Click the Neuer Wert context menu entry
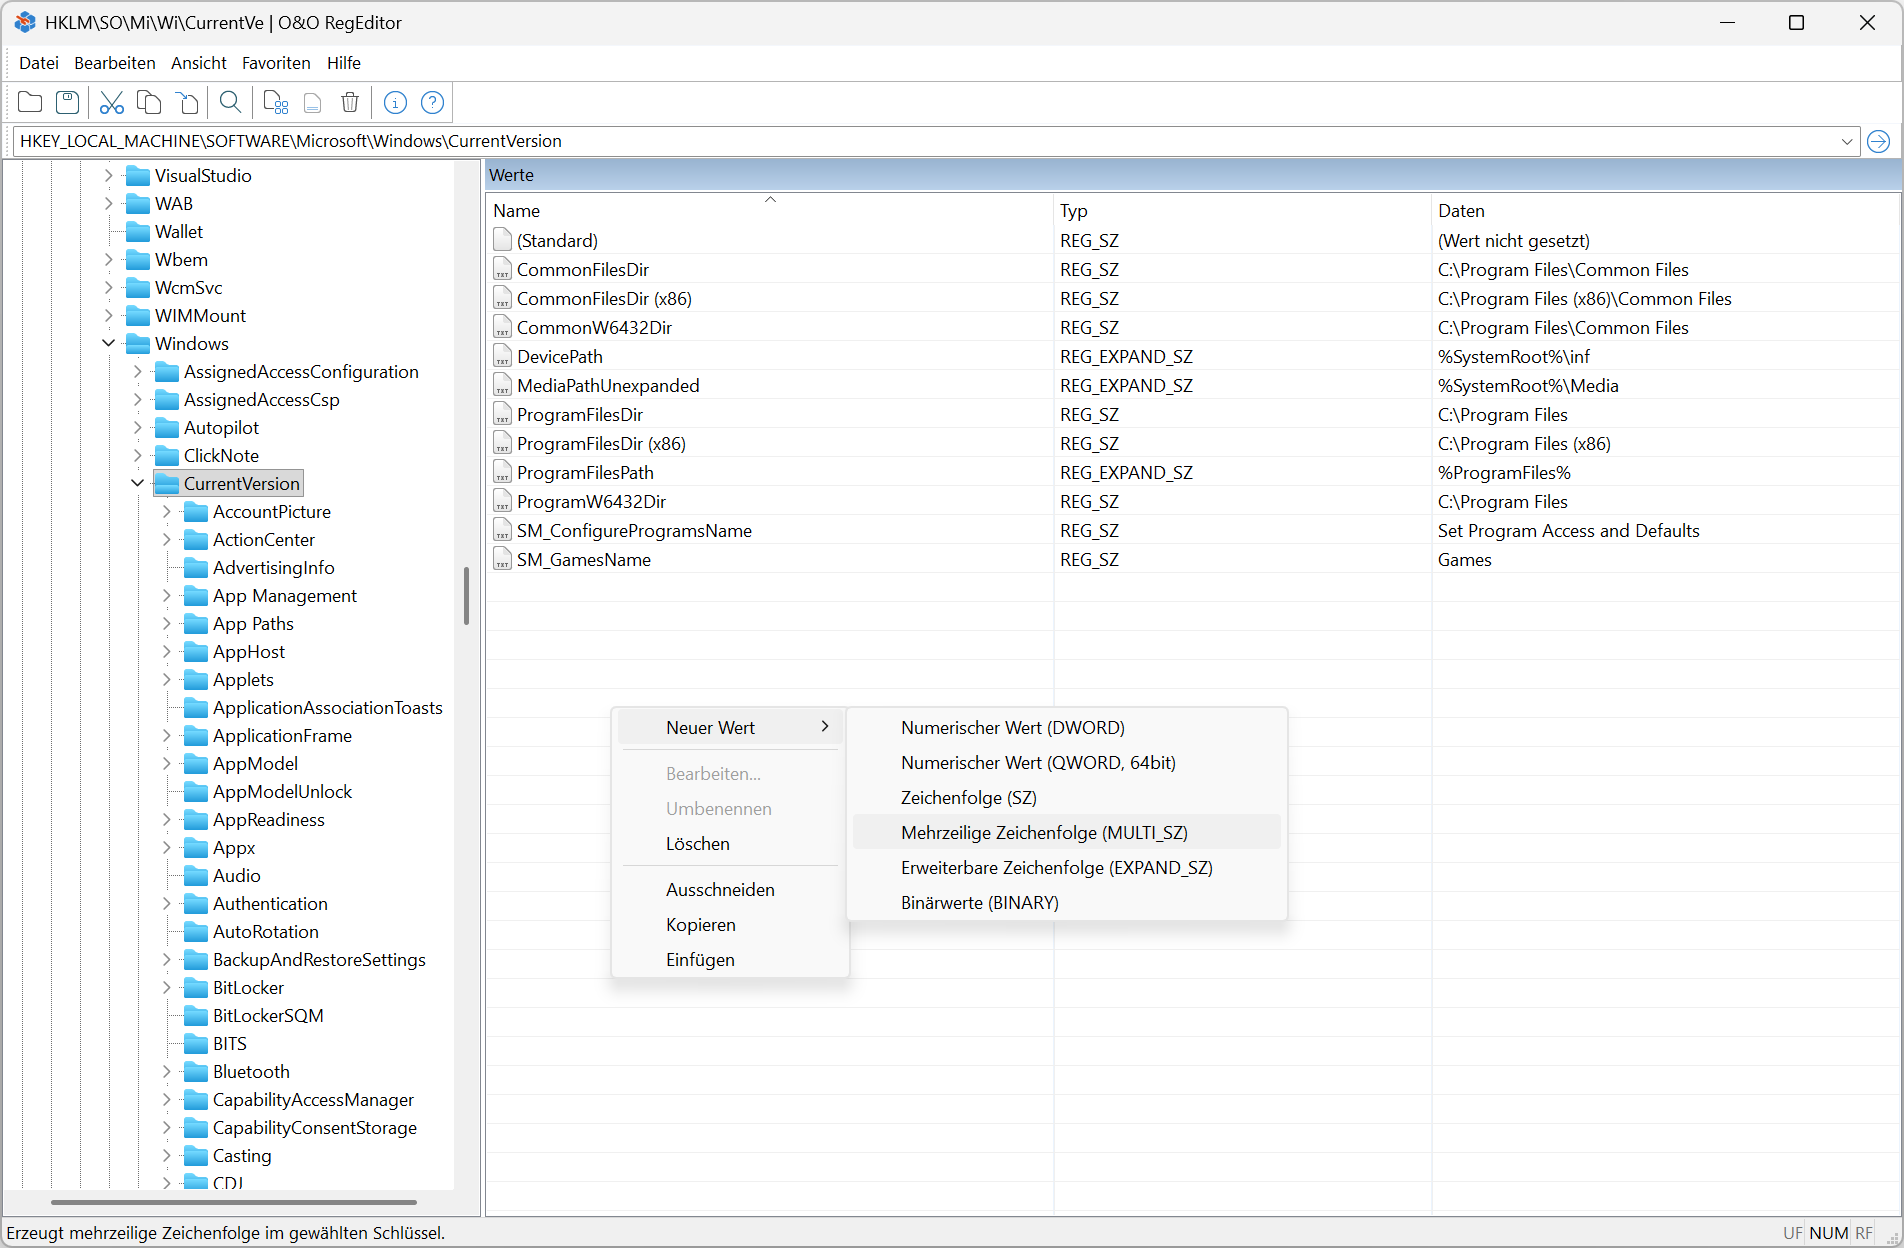Screen dimensions: 1904x1248 coord(730,728)
